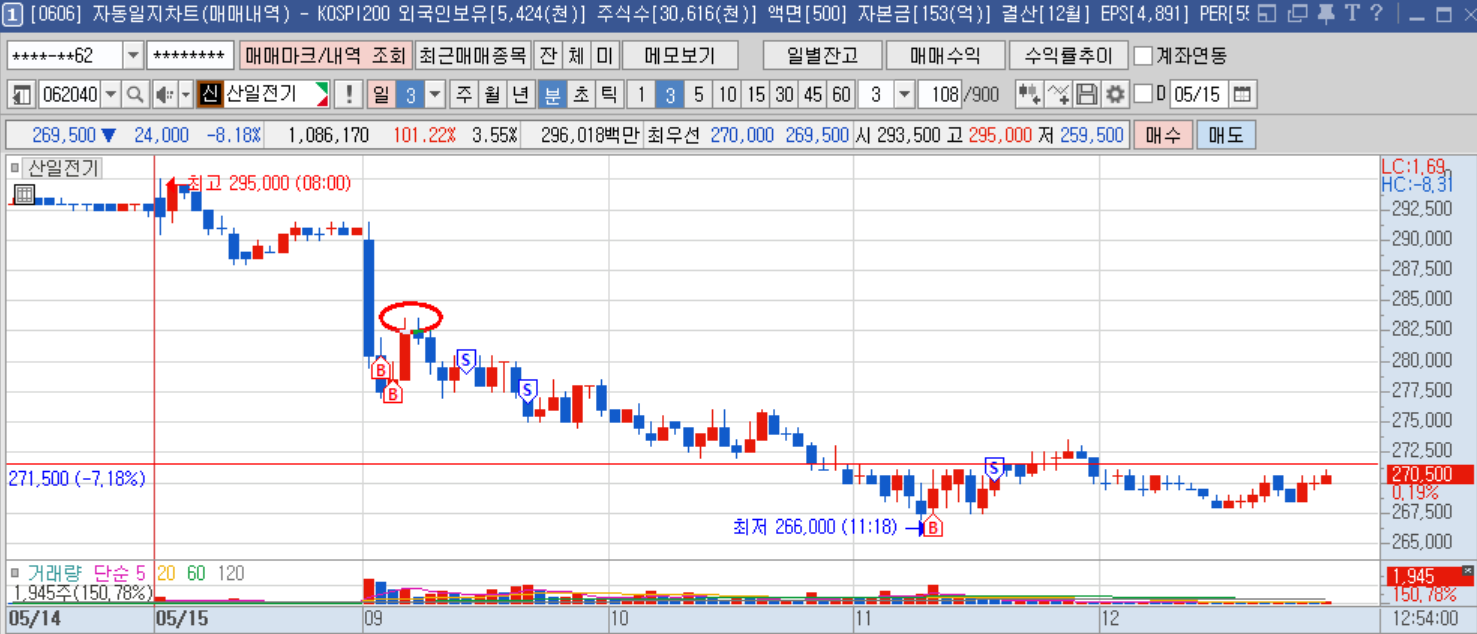Image resolution: width=1477 pixels, height=634 pixels.
Task: Open the data grid icon on chart
Action: tap(24, 194)
